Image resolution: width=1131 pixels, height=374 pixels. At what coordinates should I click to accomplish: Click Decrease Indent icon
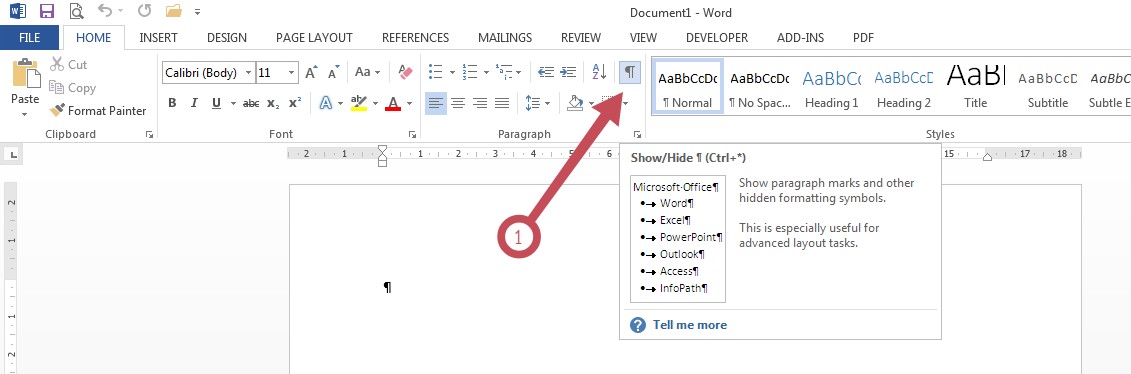coord(546,73)
